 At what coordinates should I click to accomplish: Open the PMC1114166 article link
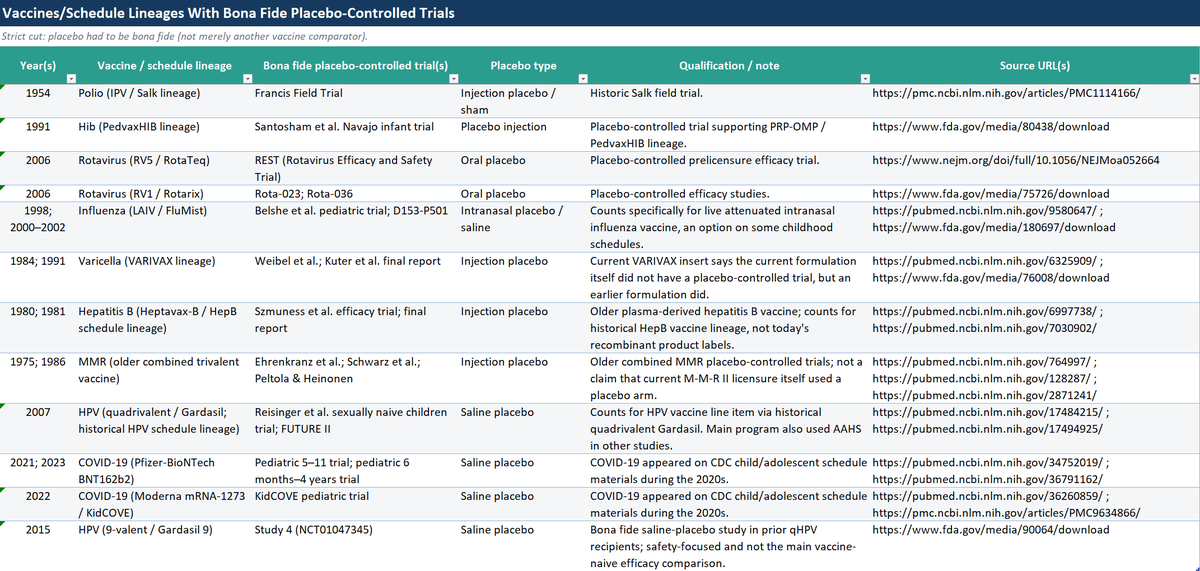click(1006, 93)
